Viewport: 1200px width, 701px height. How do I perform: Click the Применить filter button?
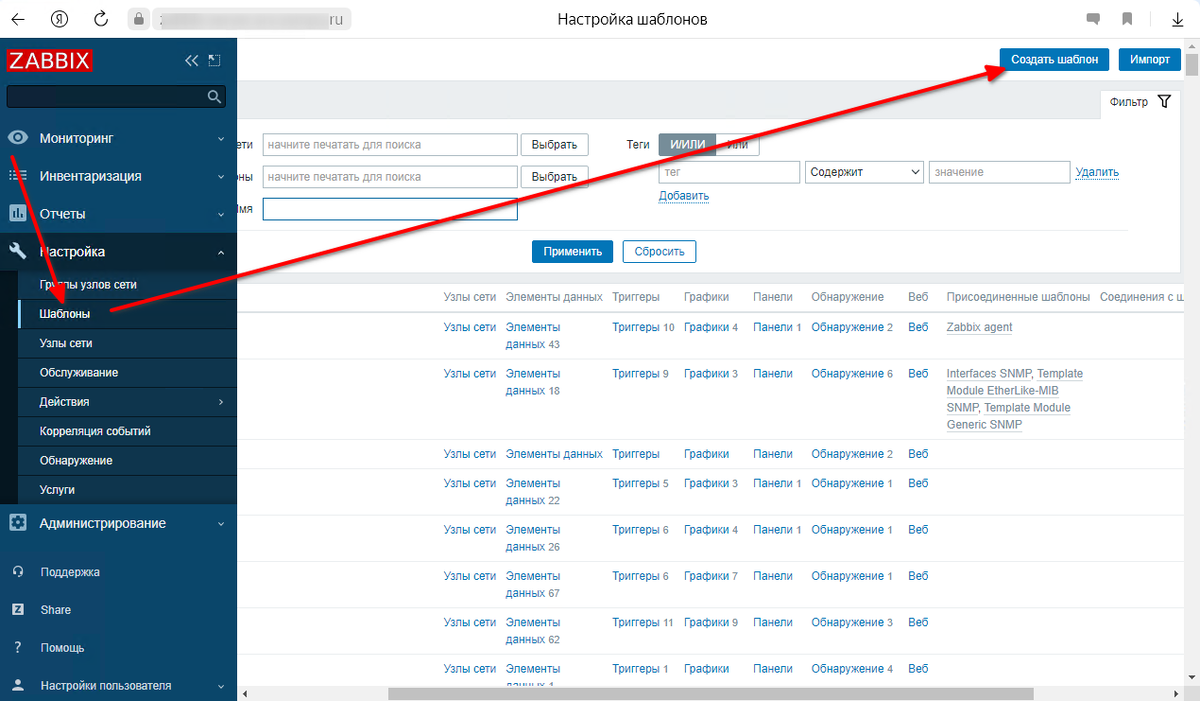point(572,251)
